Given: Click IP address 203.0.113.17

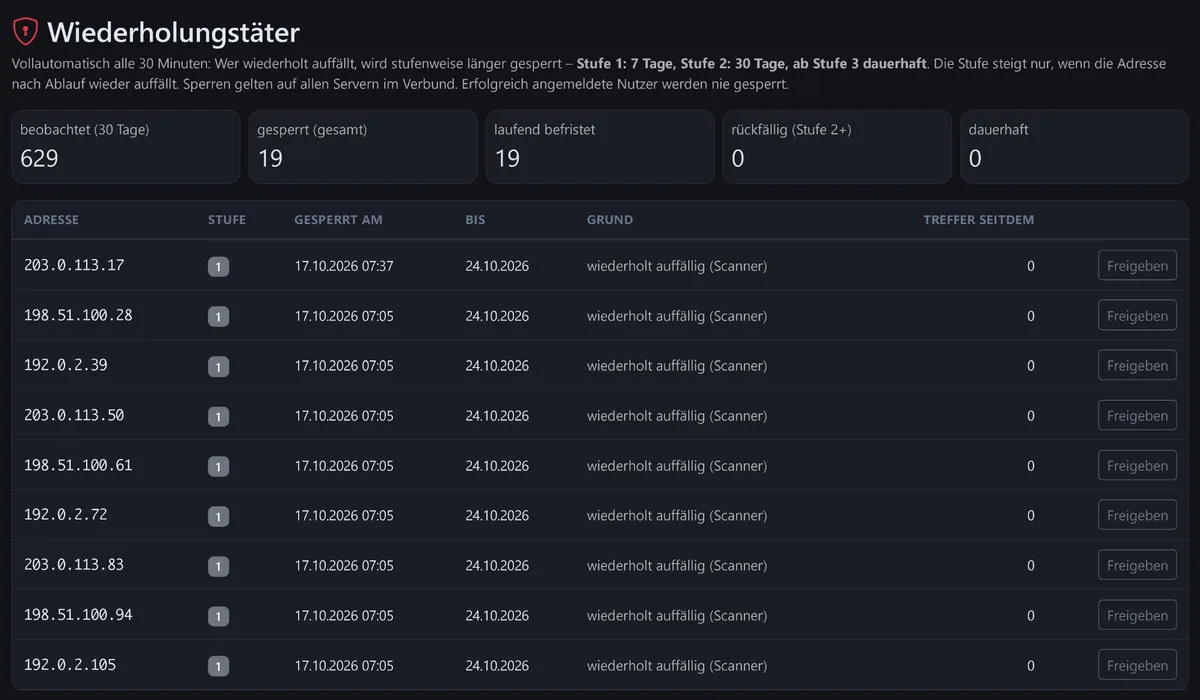Looking at the screenshot, I should point(74,265).
